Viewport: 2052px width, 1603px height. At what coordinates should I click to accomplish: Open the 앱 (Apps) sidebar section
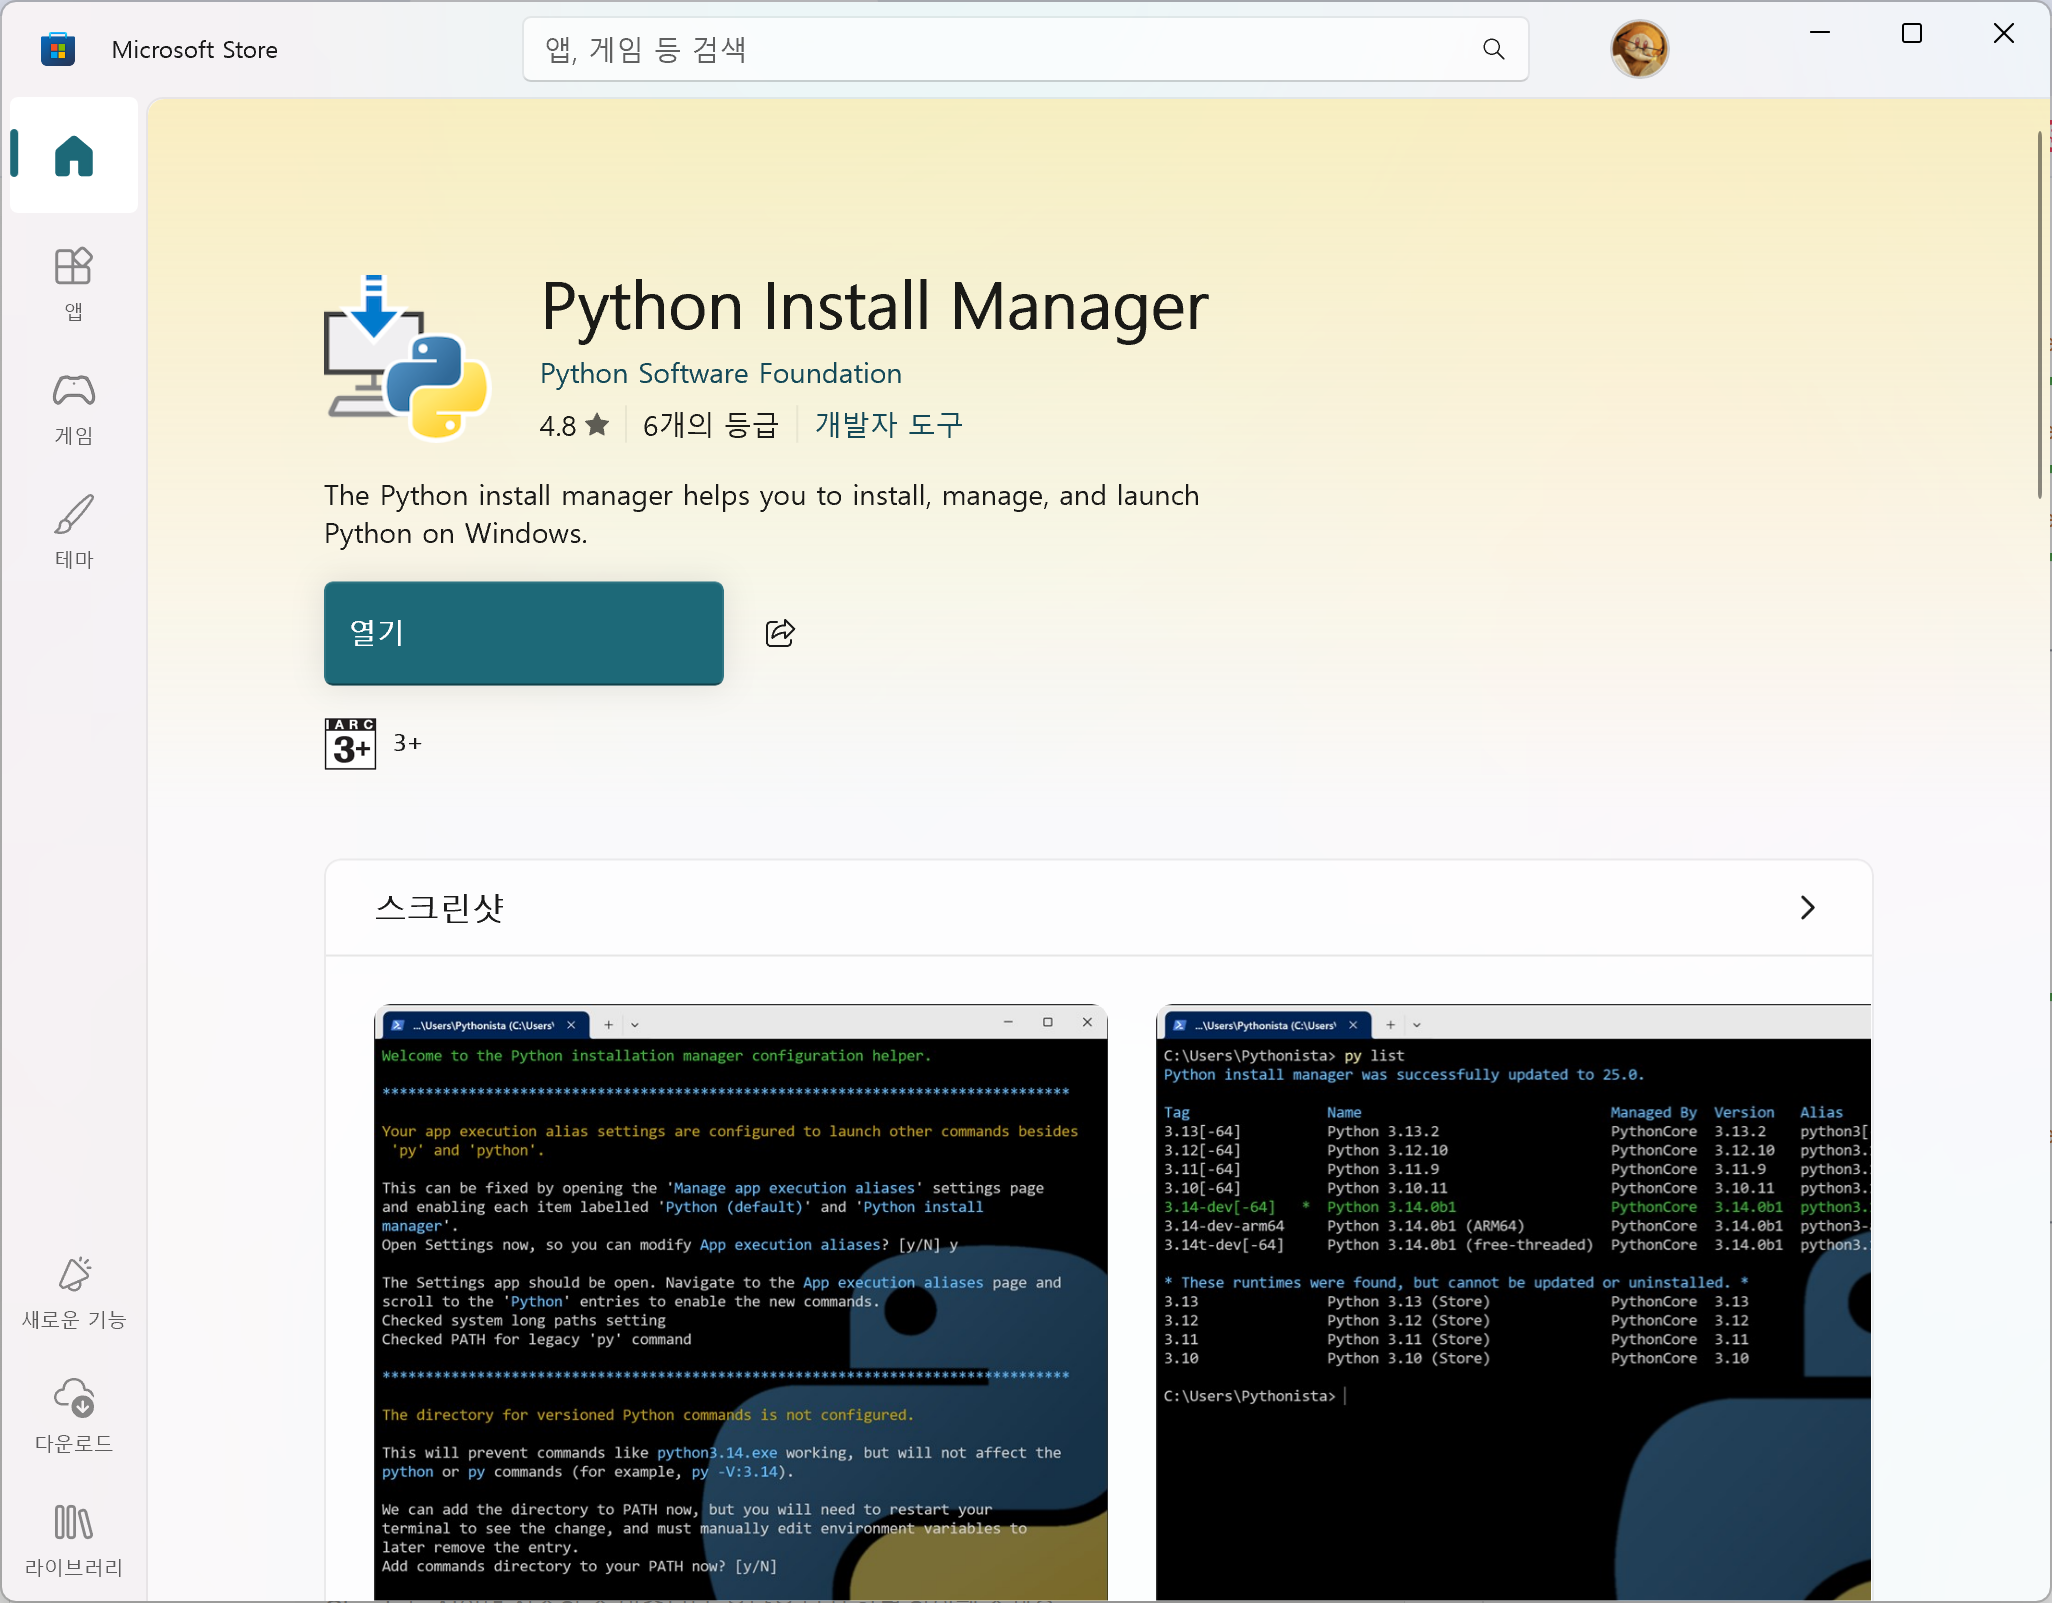point(74,284)
